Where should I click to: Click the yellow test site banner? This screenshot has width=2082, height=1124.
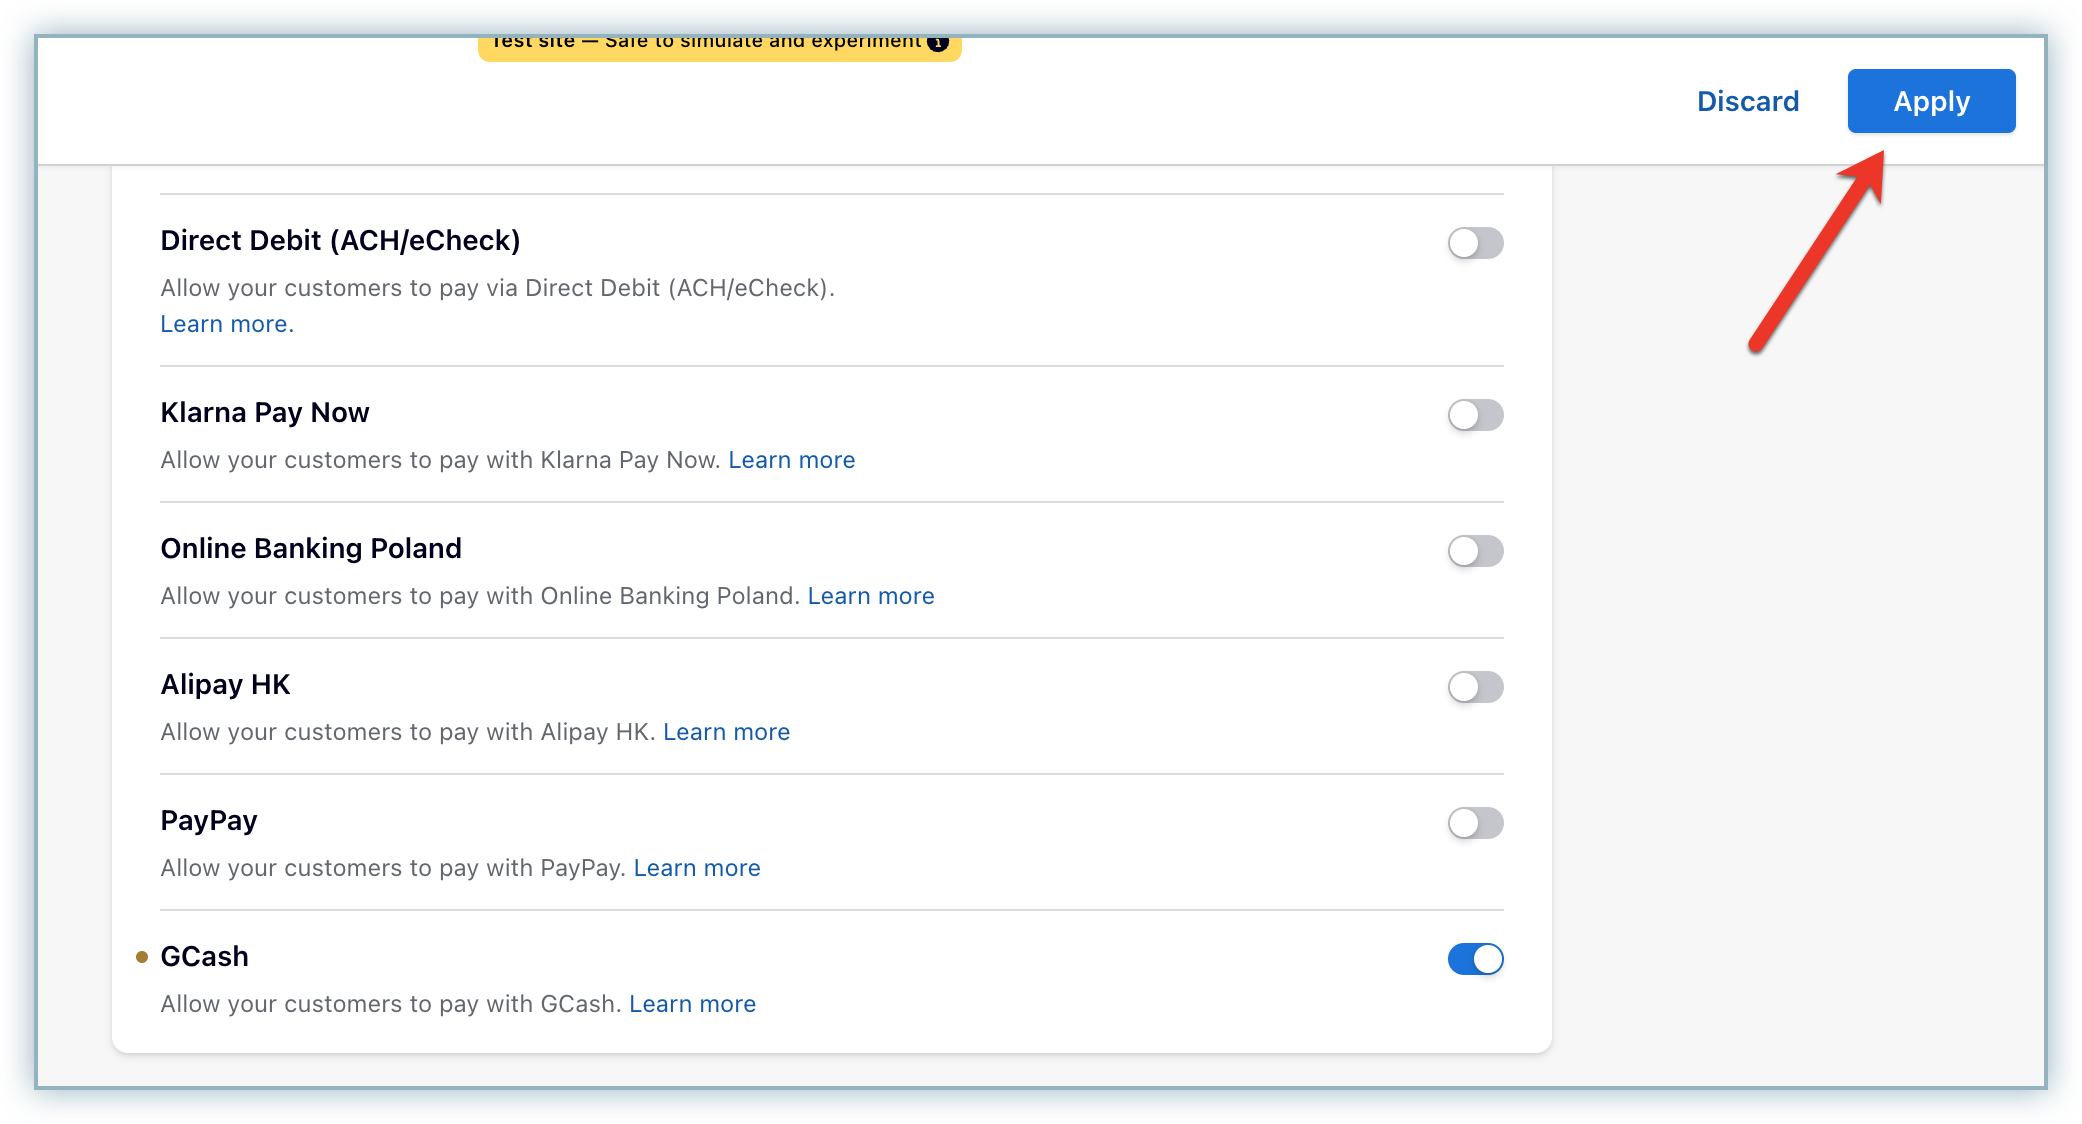pos(719,47)
